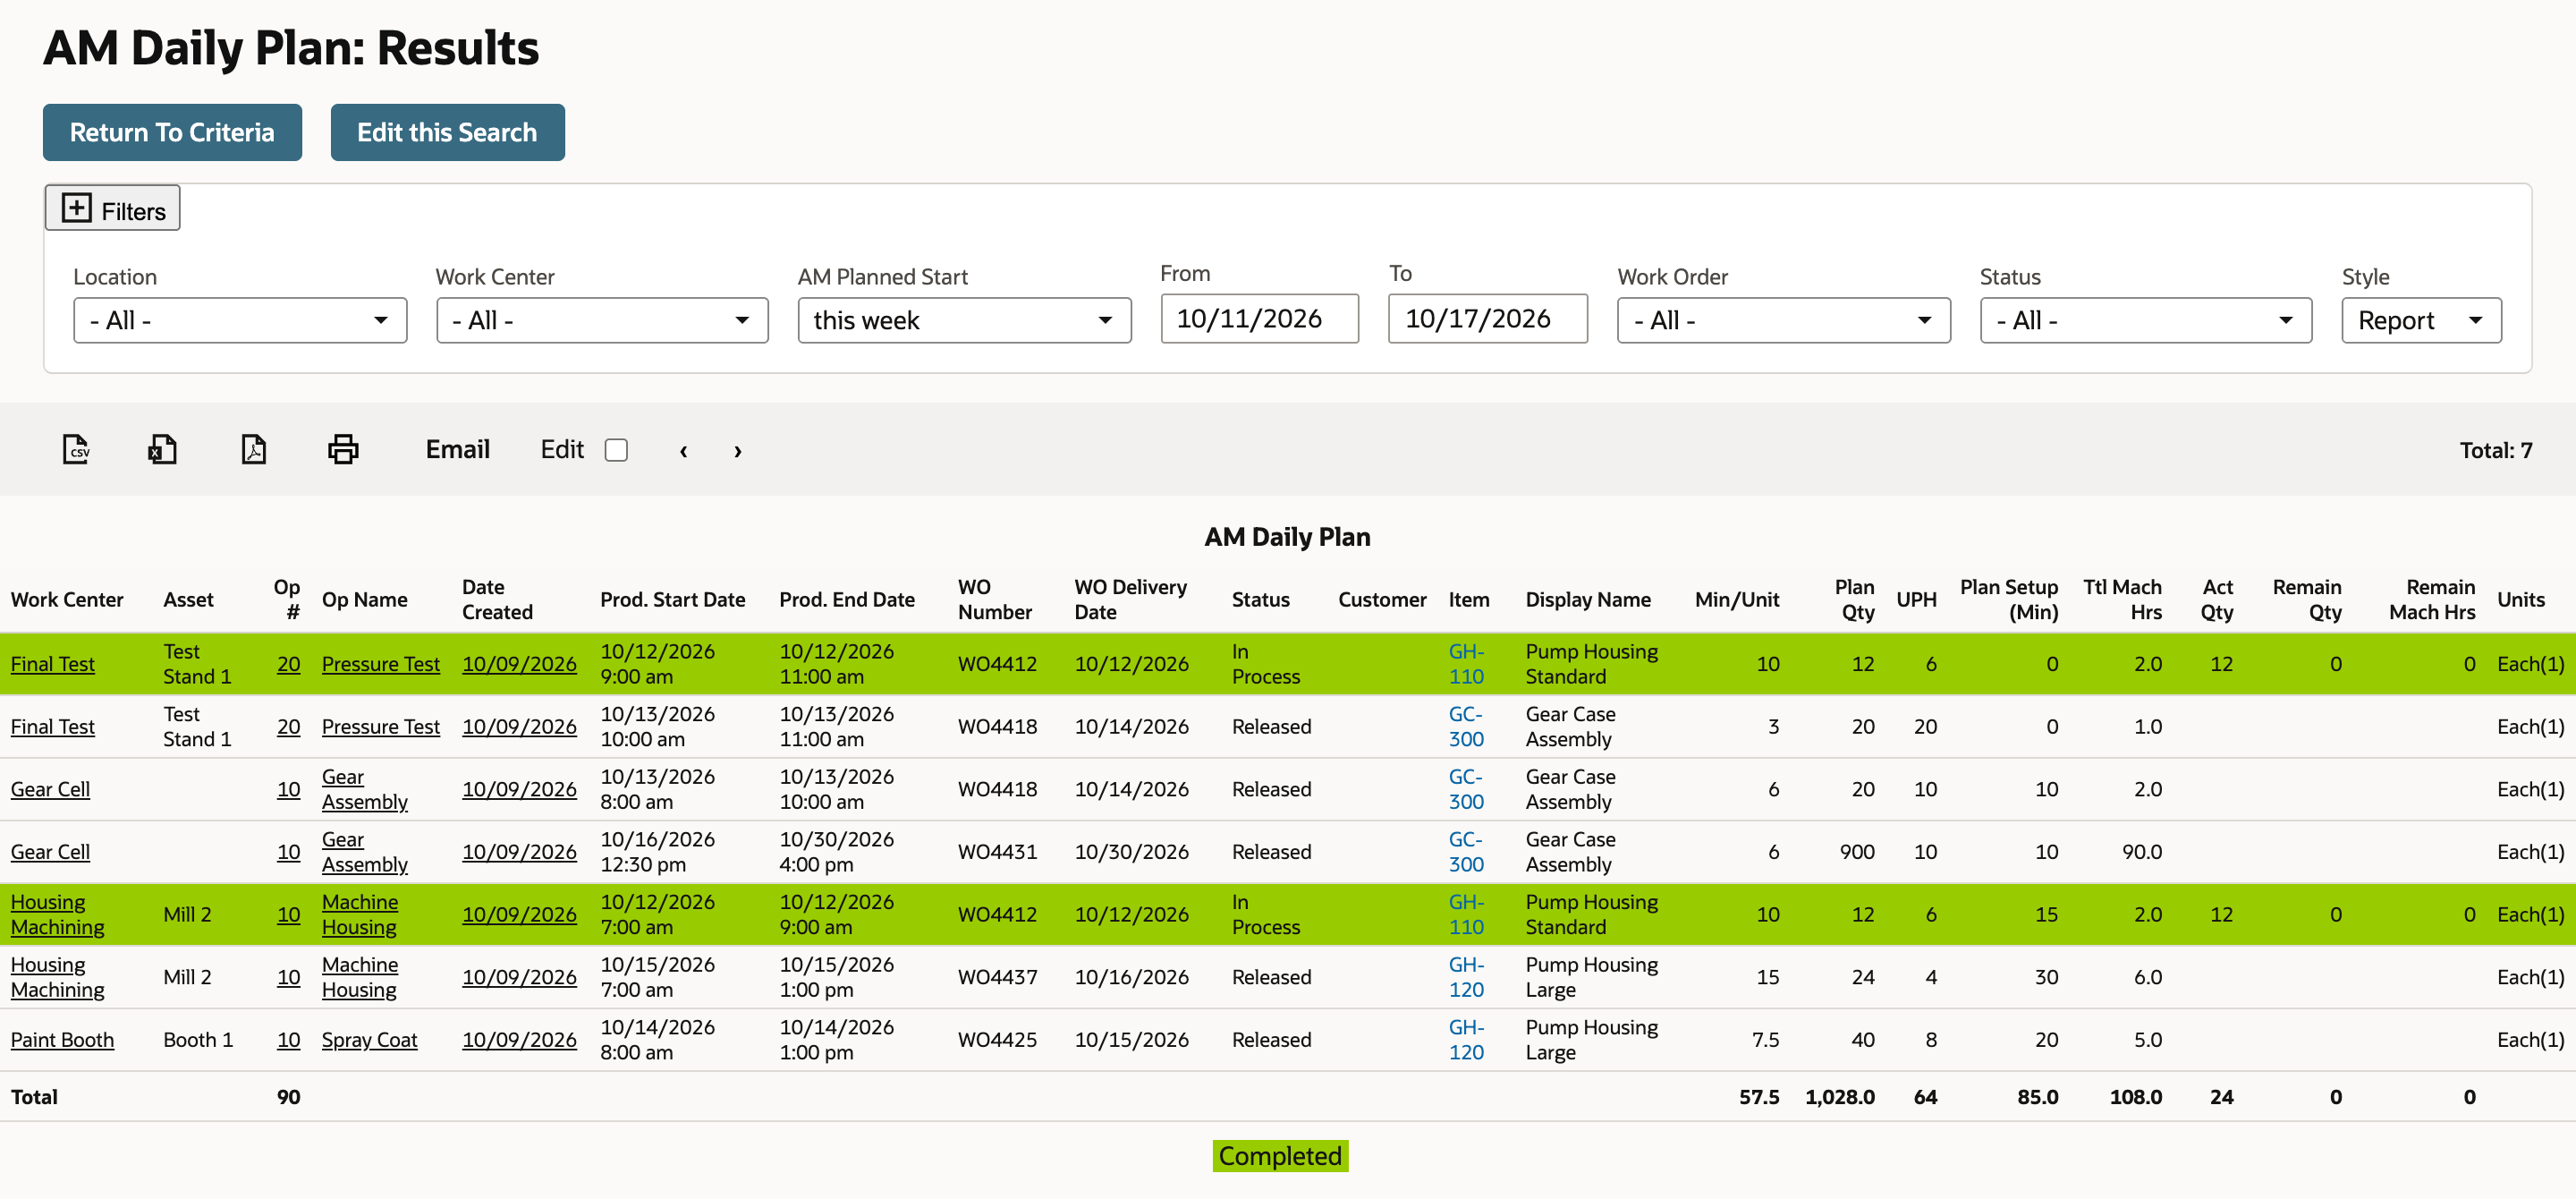The image size is (2576, 1199).
Task: Expand the Filters section
Action: pyautogui.click(x=113, y=209)
